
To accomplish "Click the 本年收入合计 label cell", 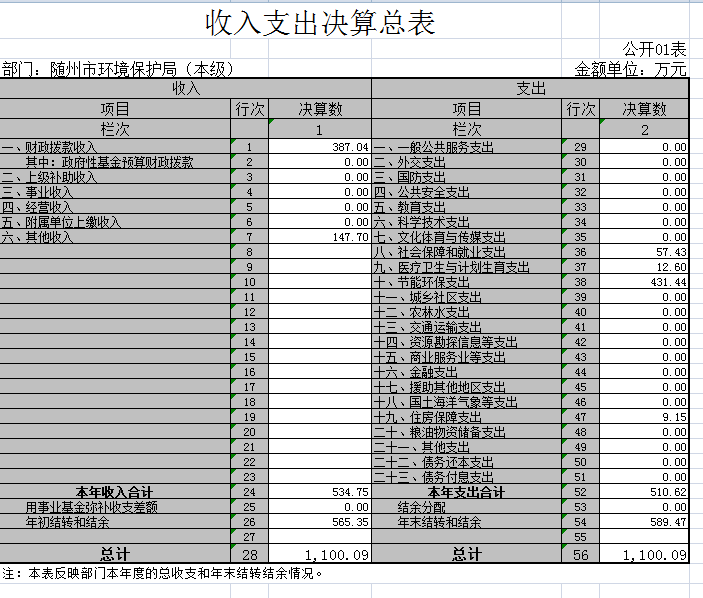I will pyautogui.click(x=114, y=492).
